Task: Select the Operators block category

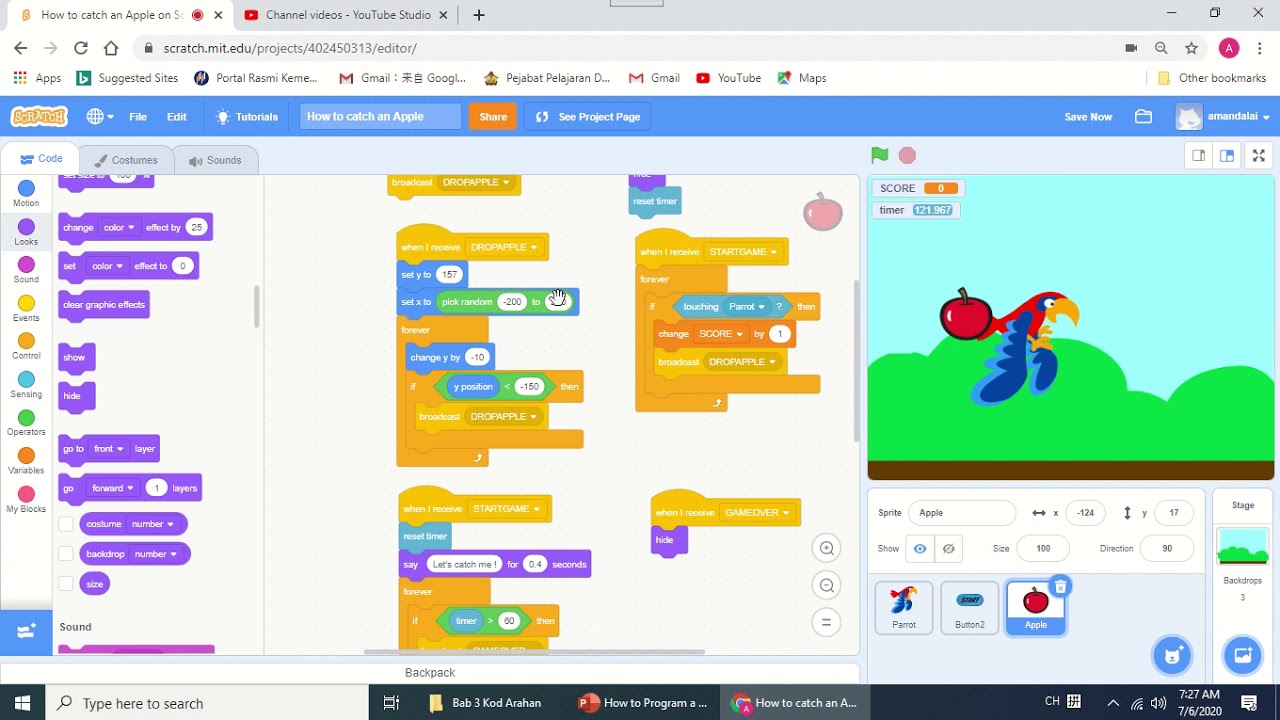Action: (x=26, y=423)
